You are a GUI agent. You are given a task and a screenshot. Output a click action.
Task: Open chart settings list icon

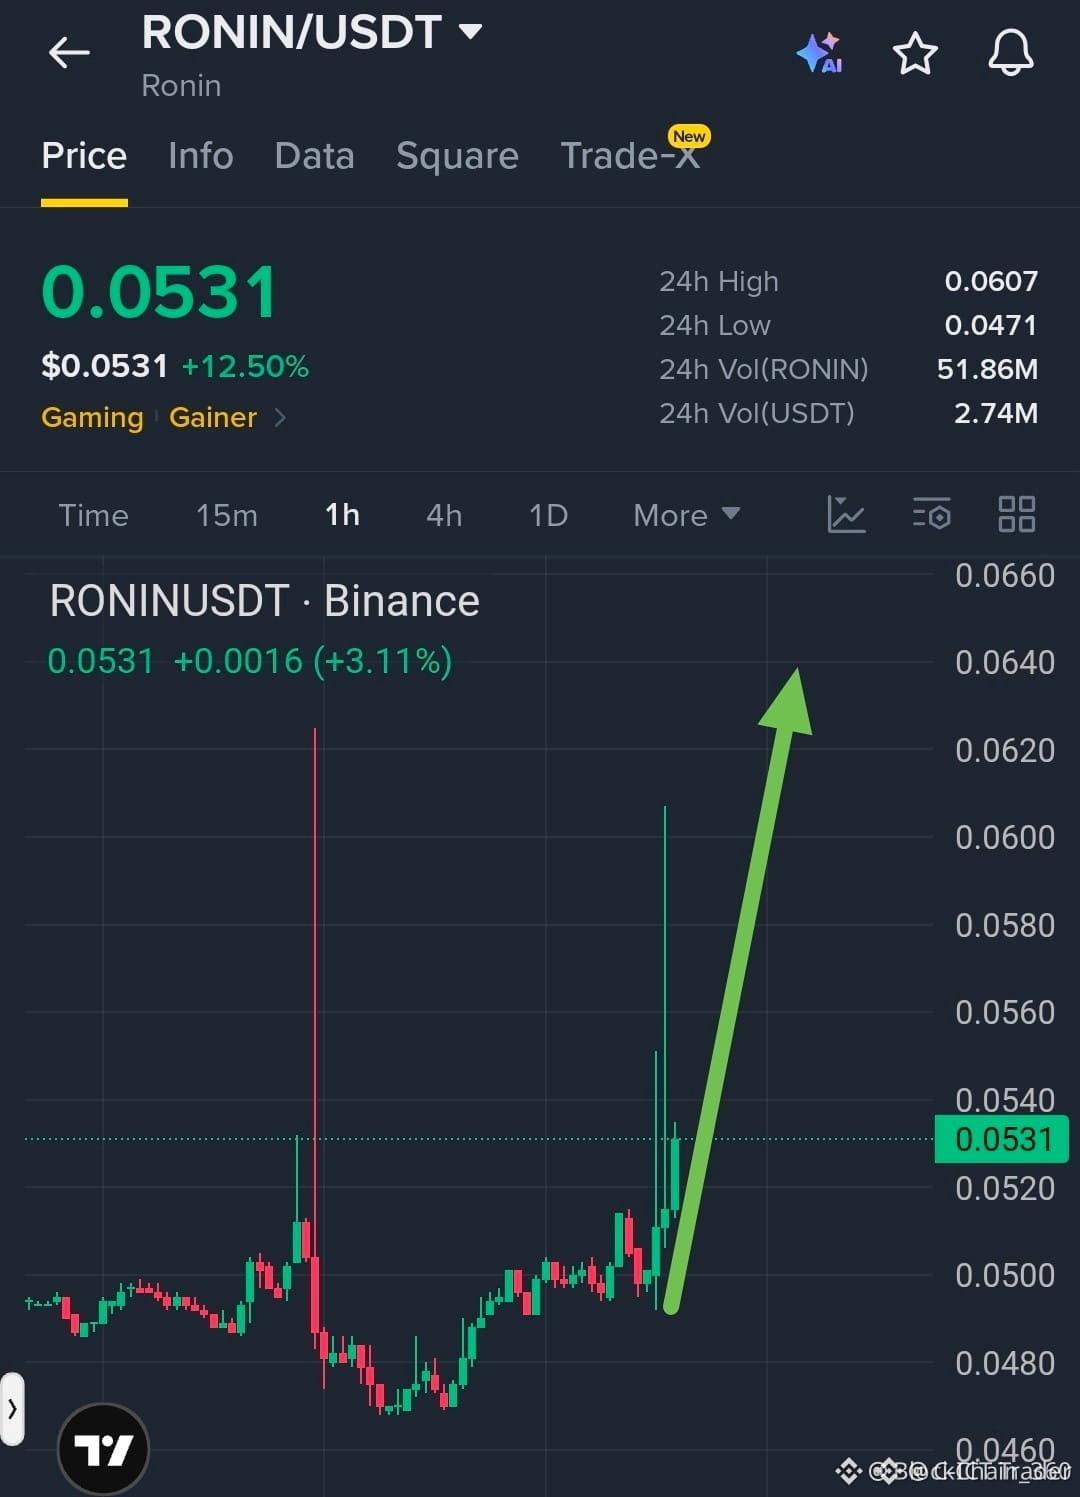[931, 514]
